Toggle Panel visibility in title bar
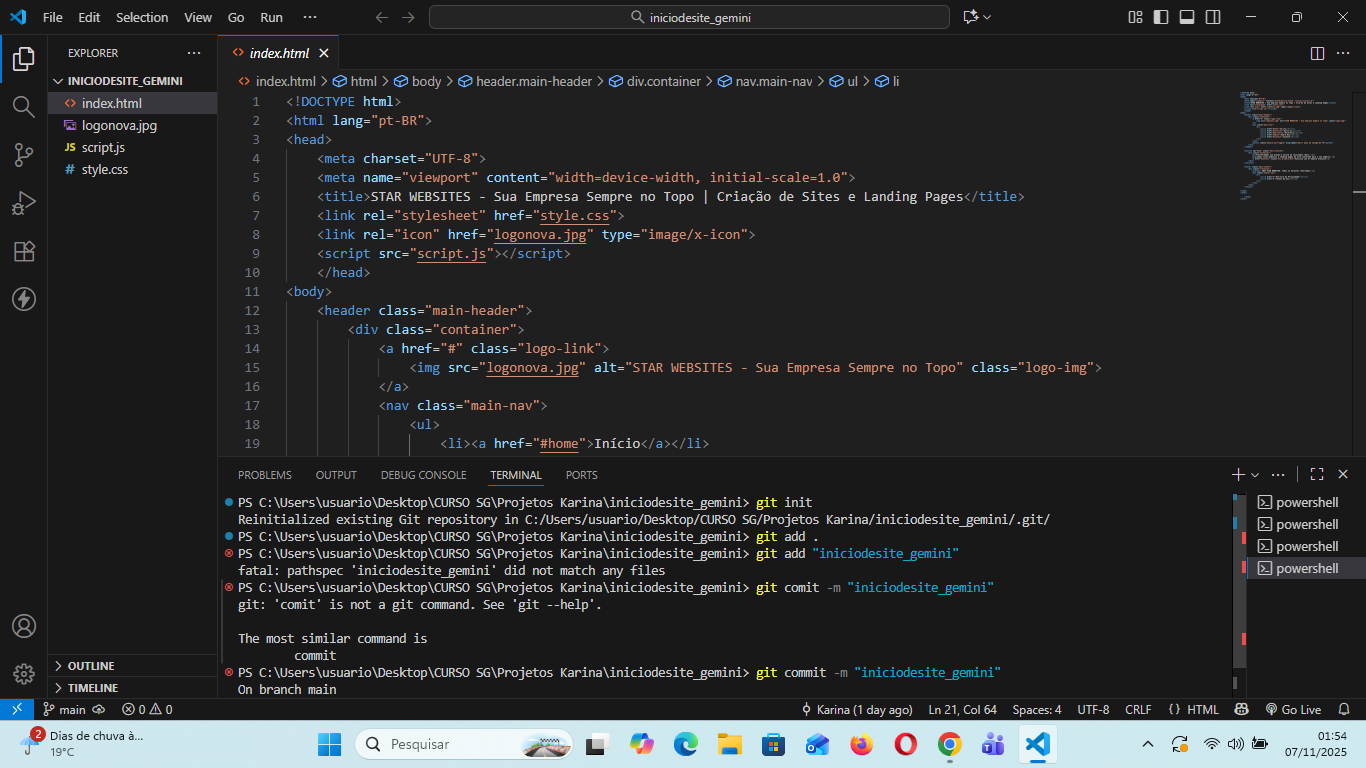Viewport: 1366px width, 768px height. [x=1187, y=17]
